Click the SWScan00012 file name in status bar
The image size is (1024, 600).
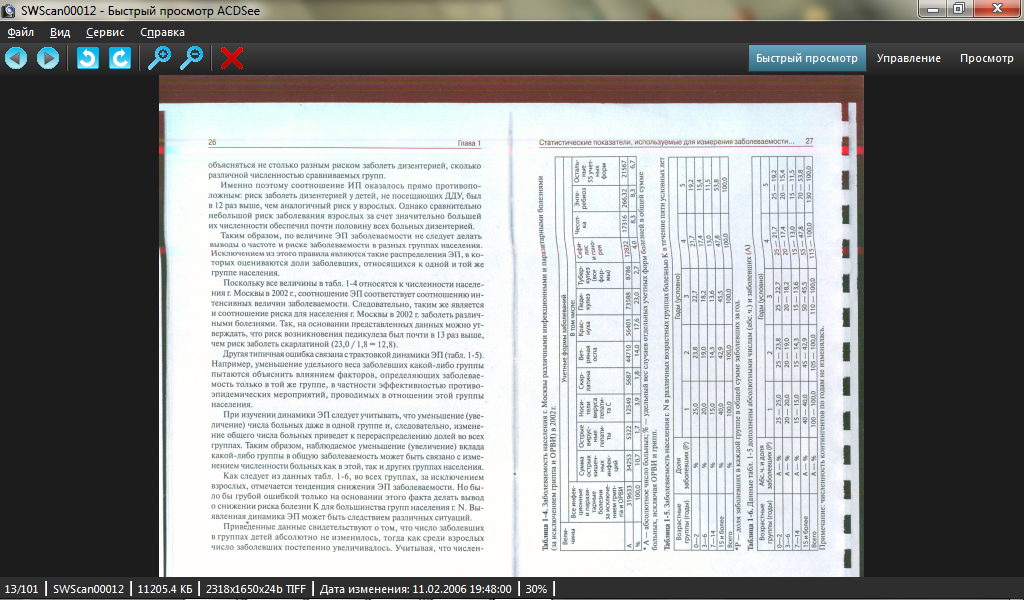tap(88, 589)
